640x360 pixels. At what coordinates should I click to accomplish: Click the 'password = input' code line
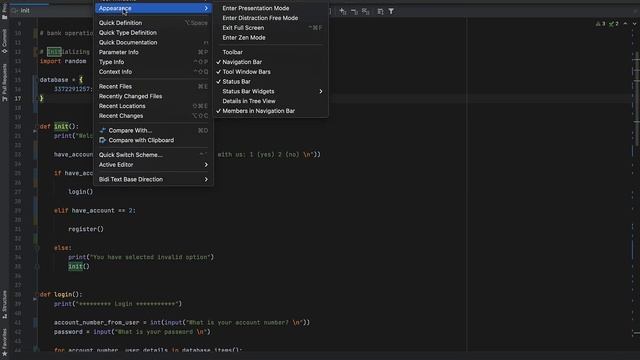point(132,332)
